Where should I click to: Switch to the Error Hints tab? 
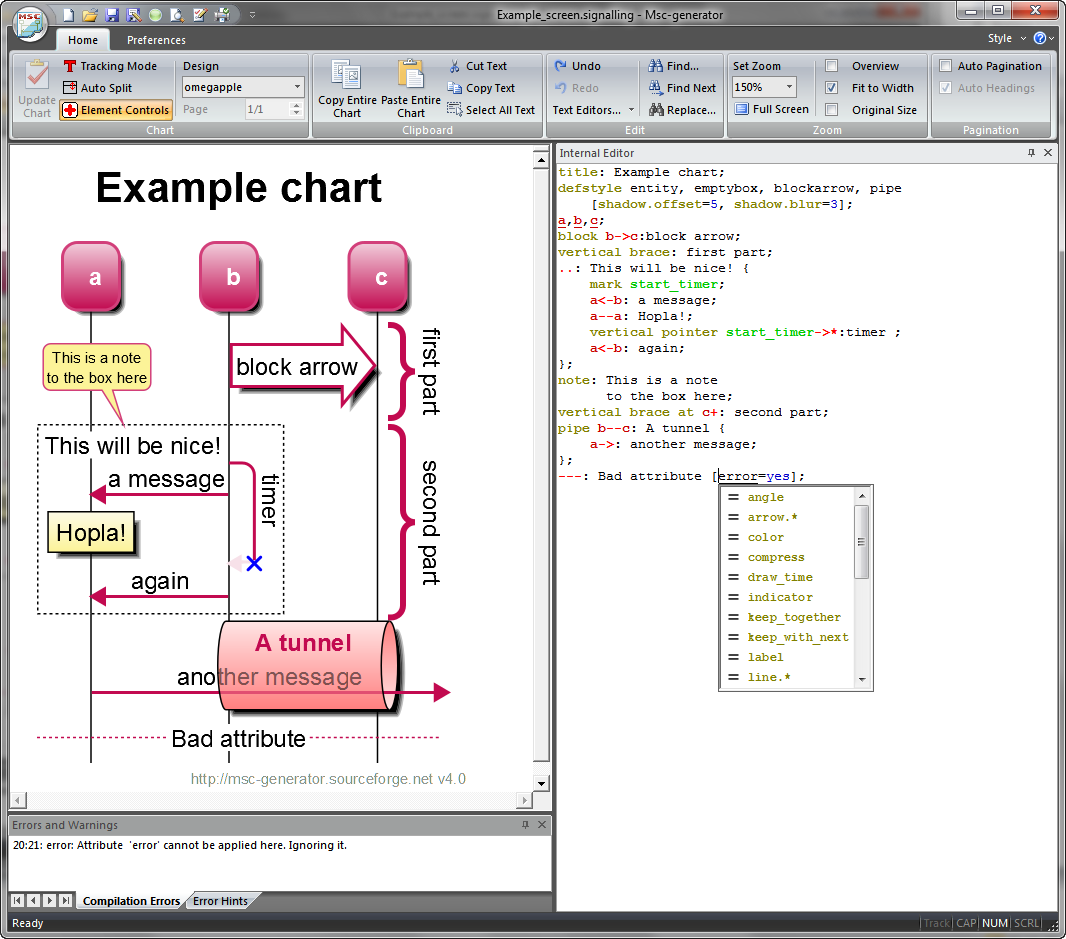(x=220, y=901)
